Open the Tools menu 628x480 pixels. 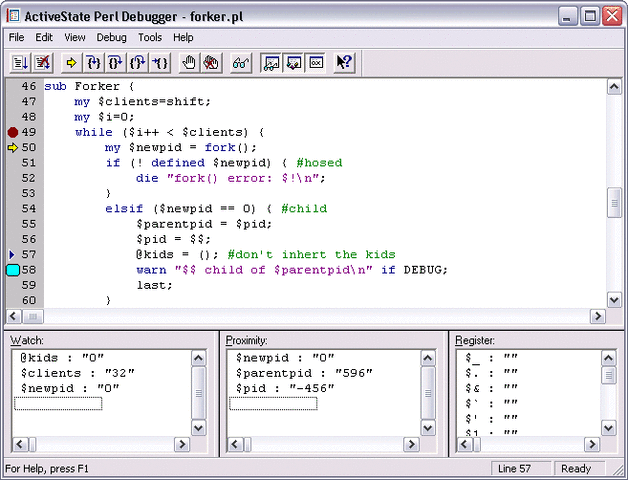[150, 37]
